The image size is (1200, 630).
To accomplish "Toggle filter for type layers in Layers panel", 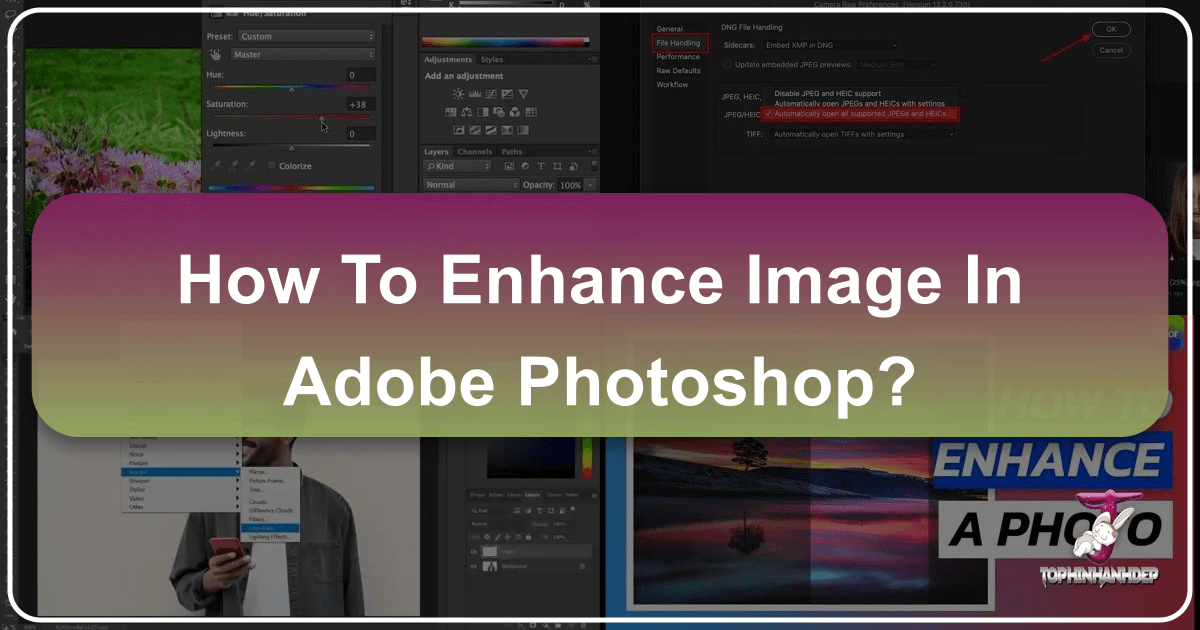I will 541,166.
